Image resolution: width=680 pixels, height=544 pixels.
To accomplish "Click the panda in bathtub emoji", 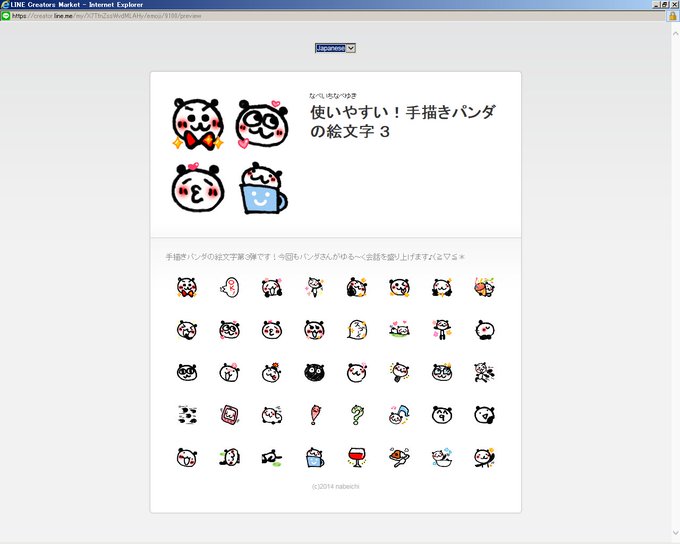I will pos(442,457).
